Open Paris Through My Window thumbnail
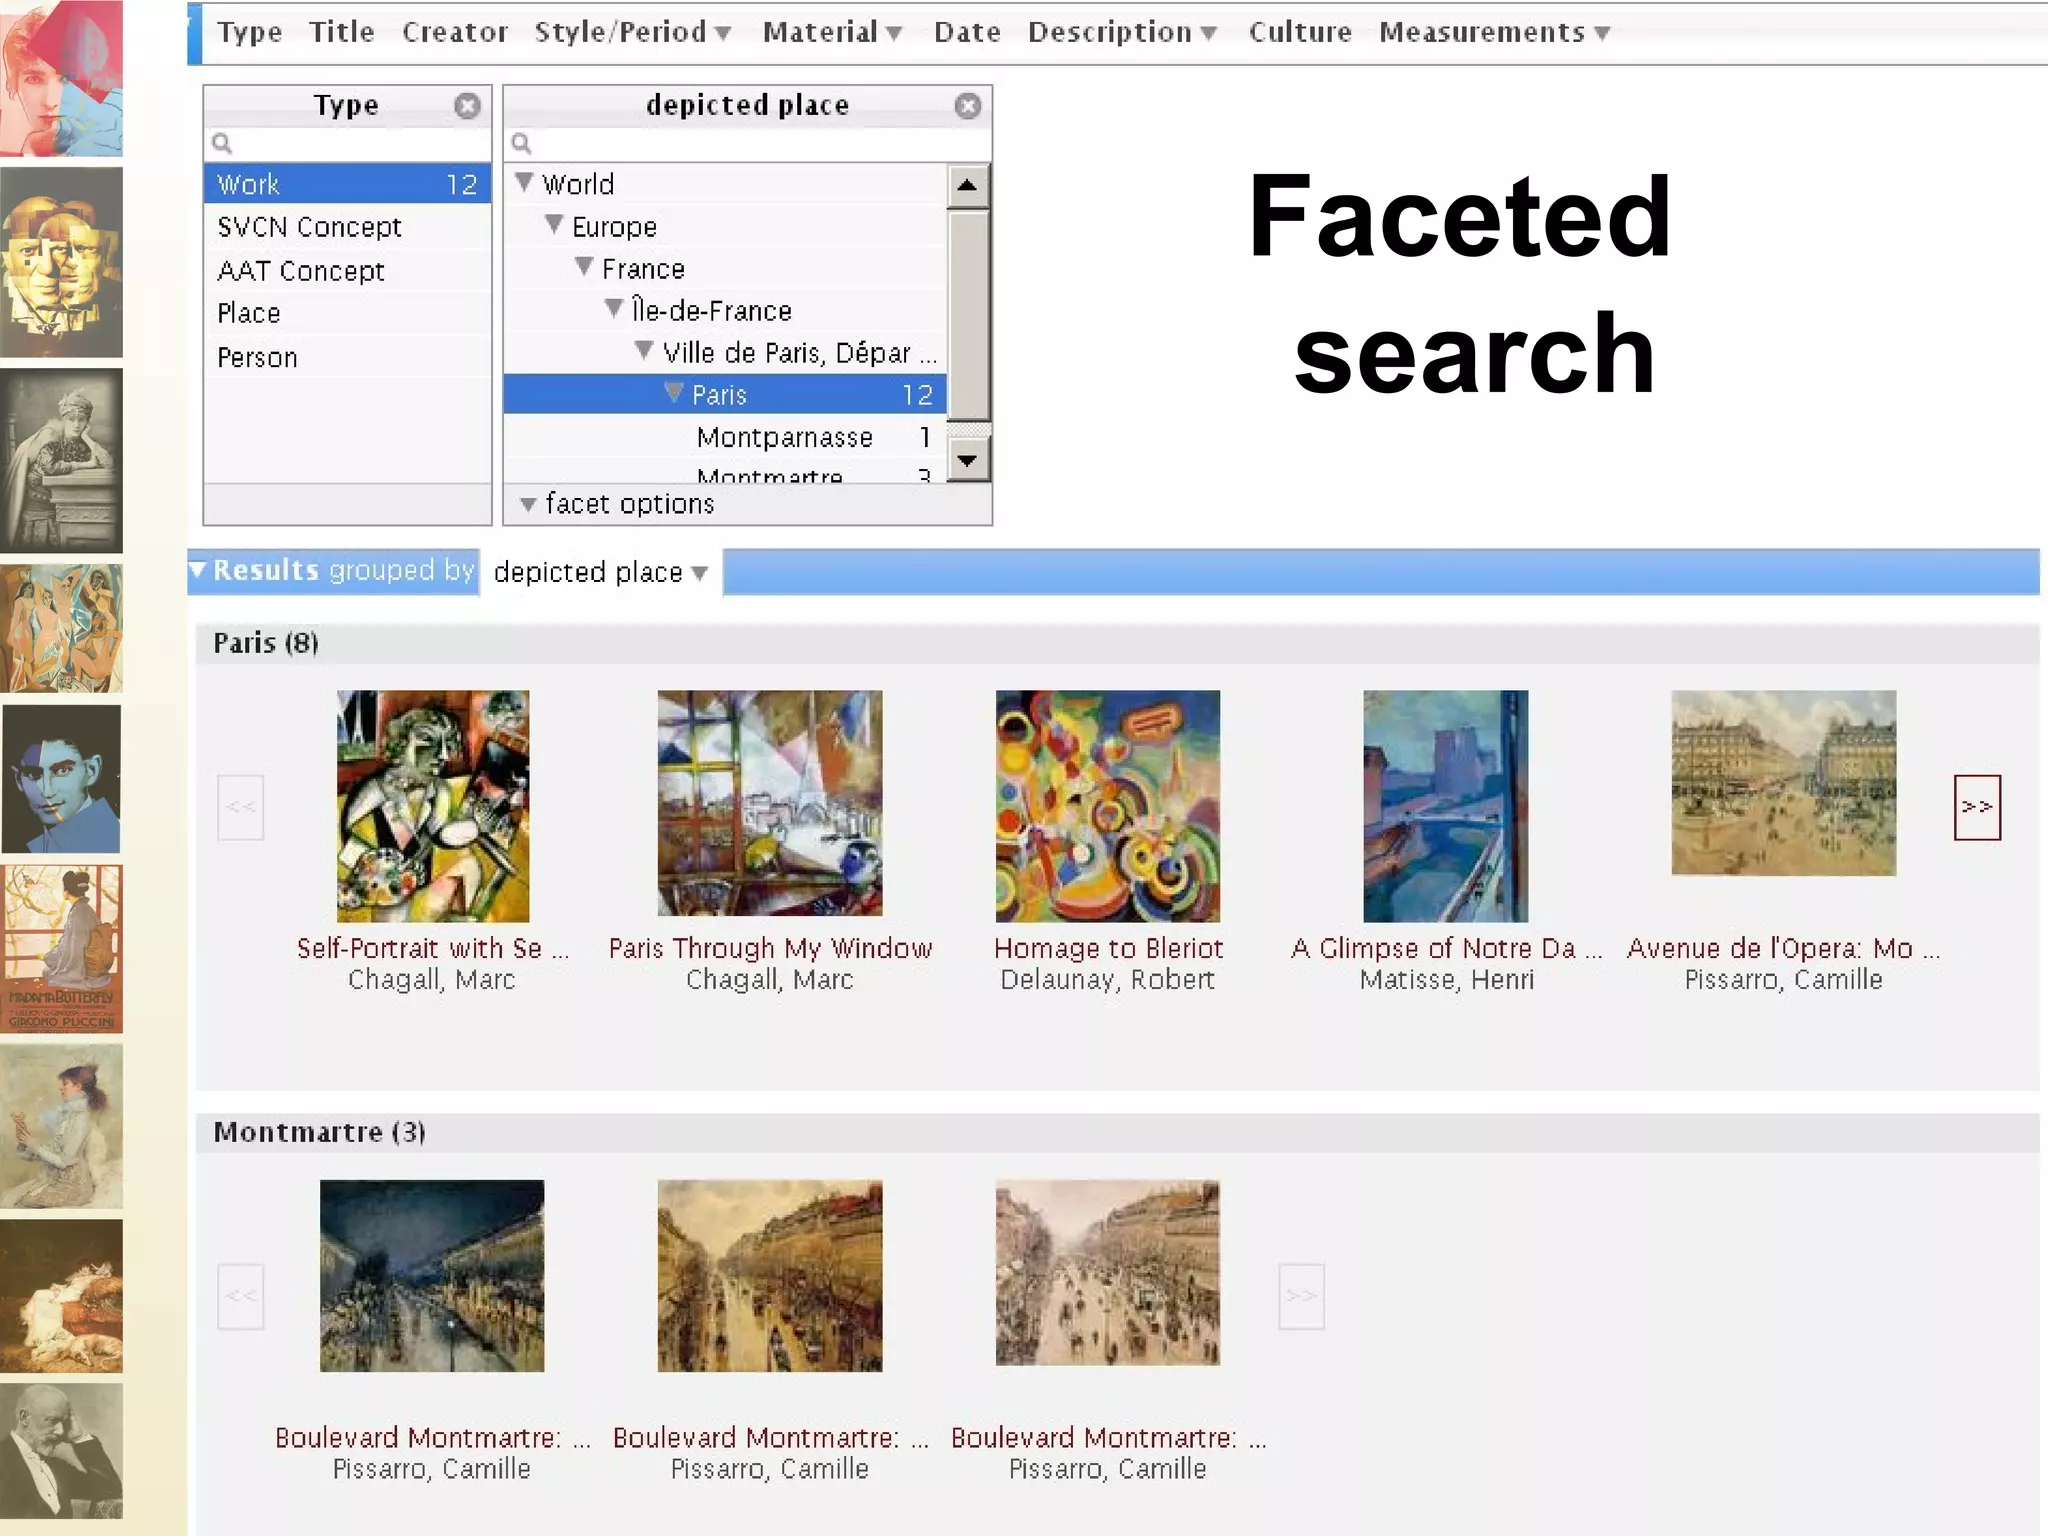This screenshot has width=2048, height=1536. [770, 803]
